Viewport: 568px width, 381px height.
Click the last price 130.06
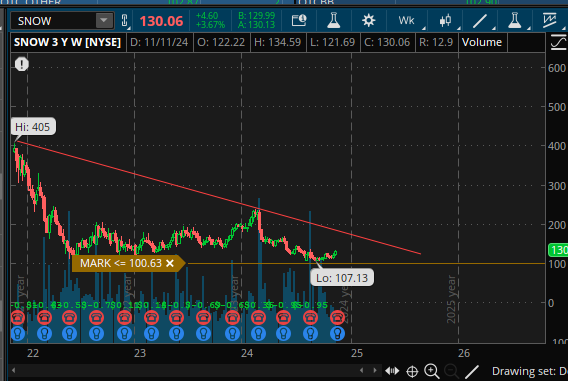click(x=162, y=21)
